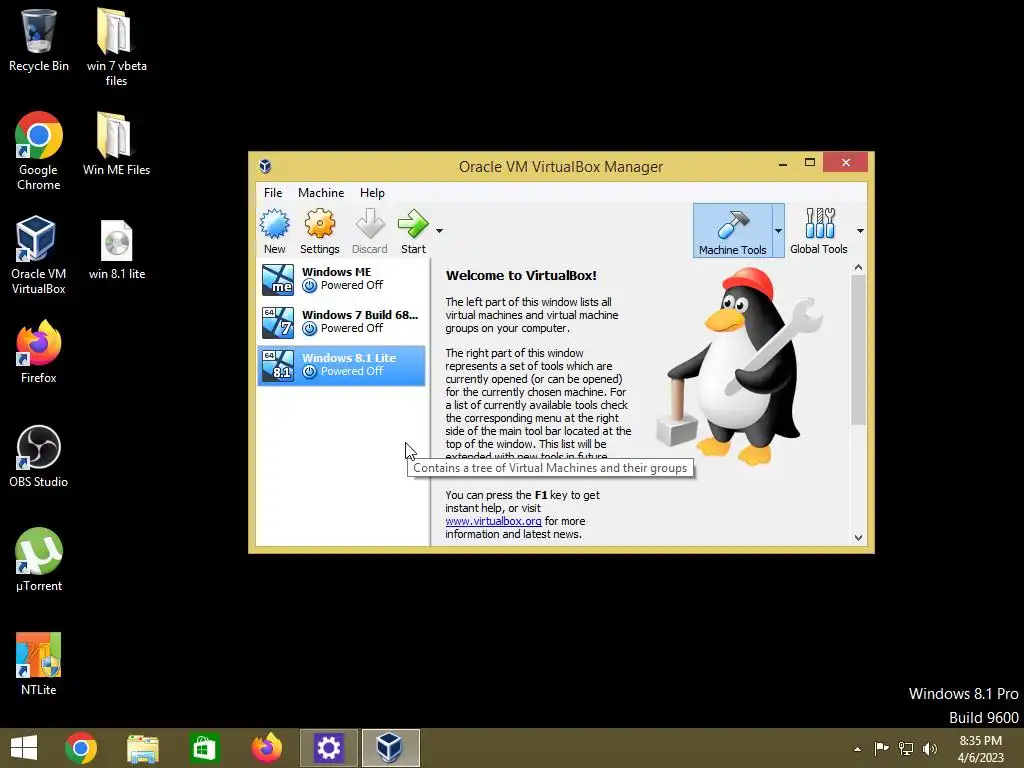Open the Store from the taskbar
The height and width of the screenshot is (768, 1024).
(x=204, y=748)
